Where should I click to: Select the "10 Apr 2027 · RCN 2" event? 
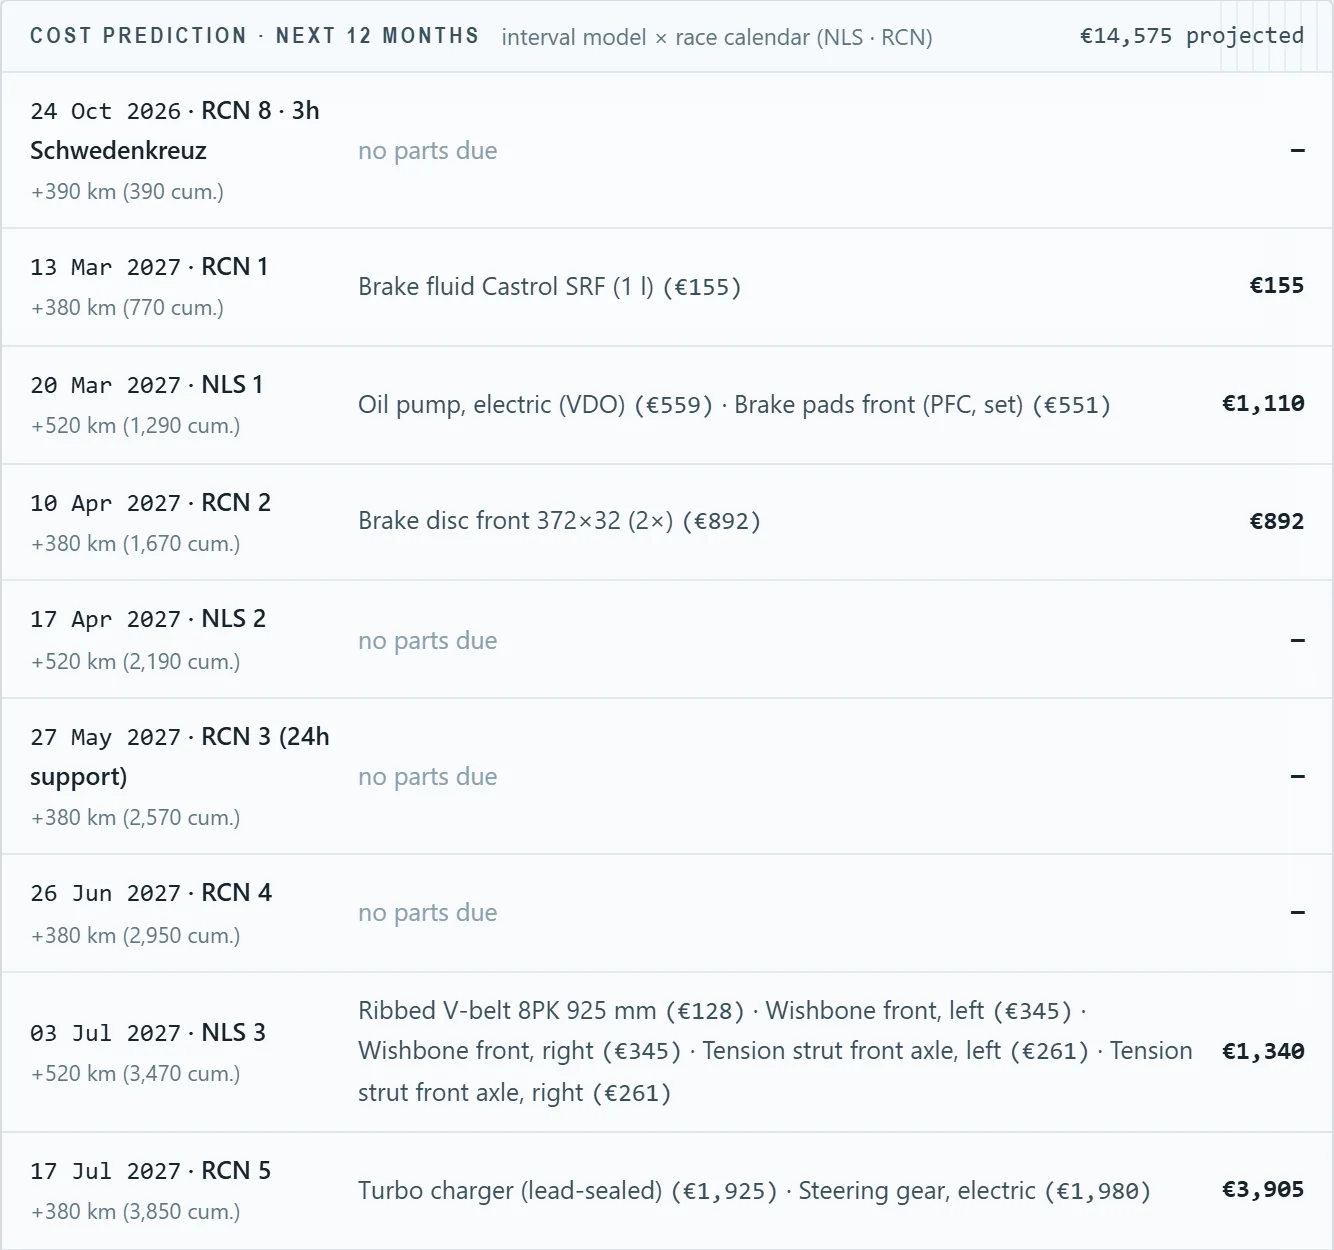point(151,503)
